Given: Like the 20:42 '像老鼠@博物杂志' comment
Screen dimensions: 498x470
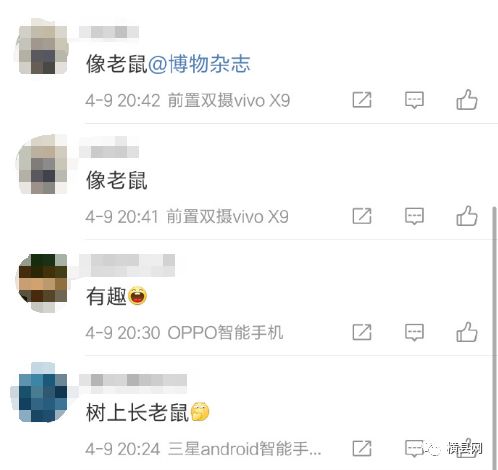Looking at the screenshot, I should click(x=467, y=99).
